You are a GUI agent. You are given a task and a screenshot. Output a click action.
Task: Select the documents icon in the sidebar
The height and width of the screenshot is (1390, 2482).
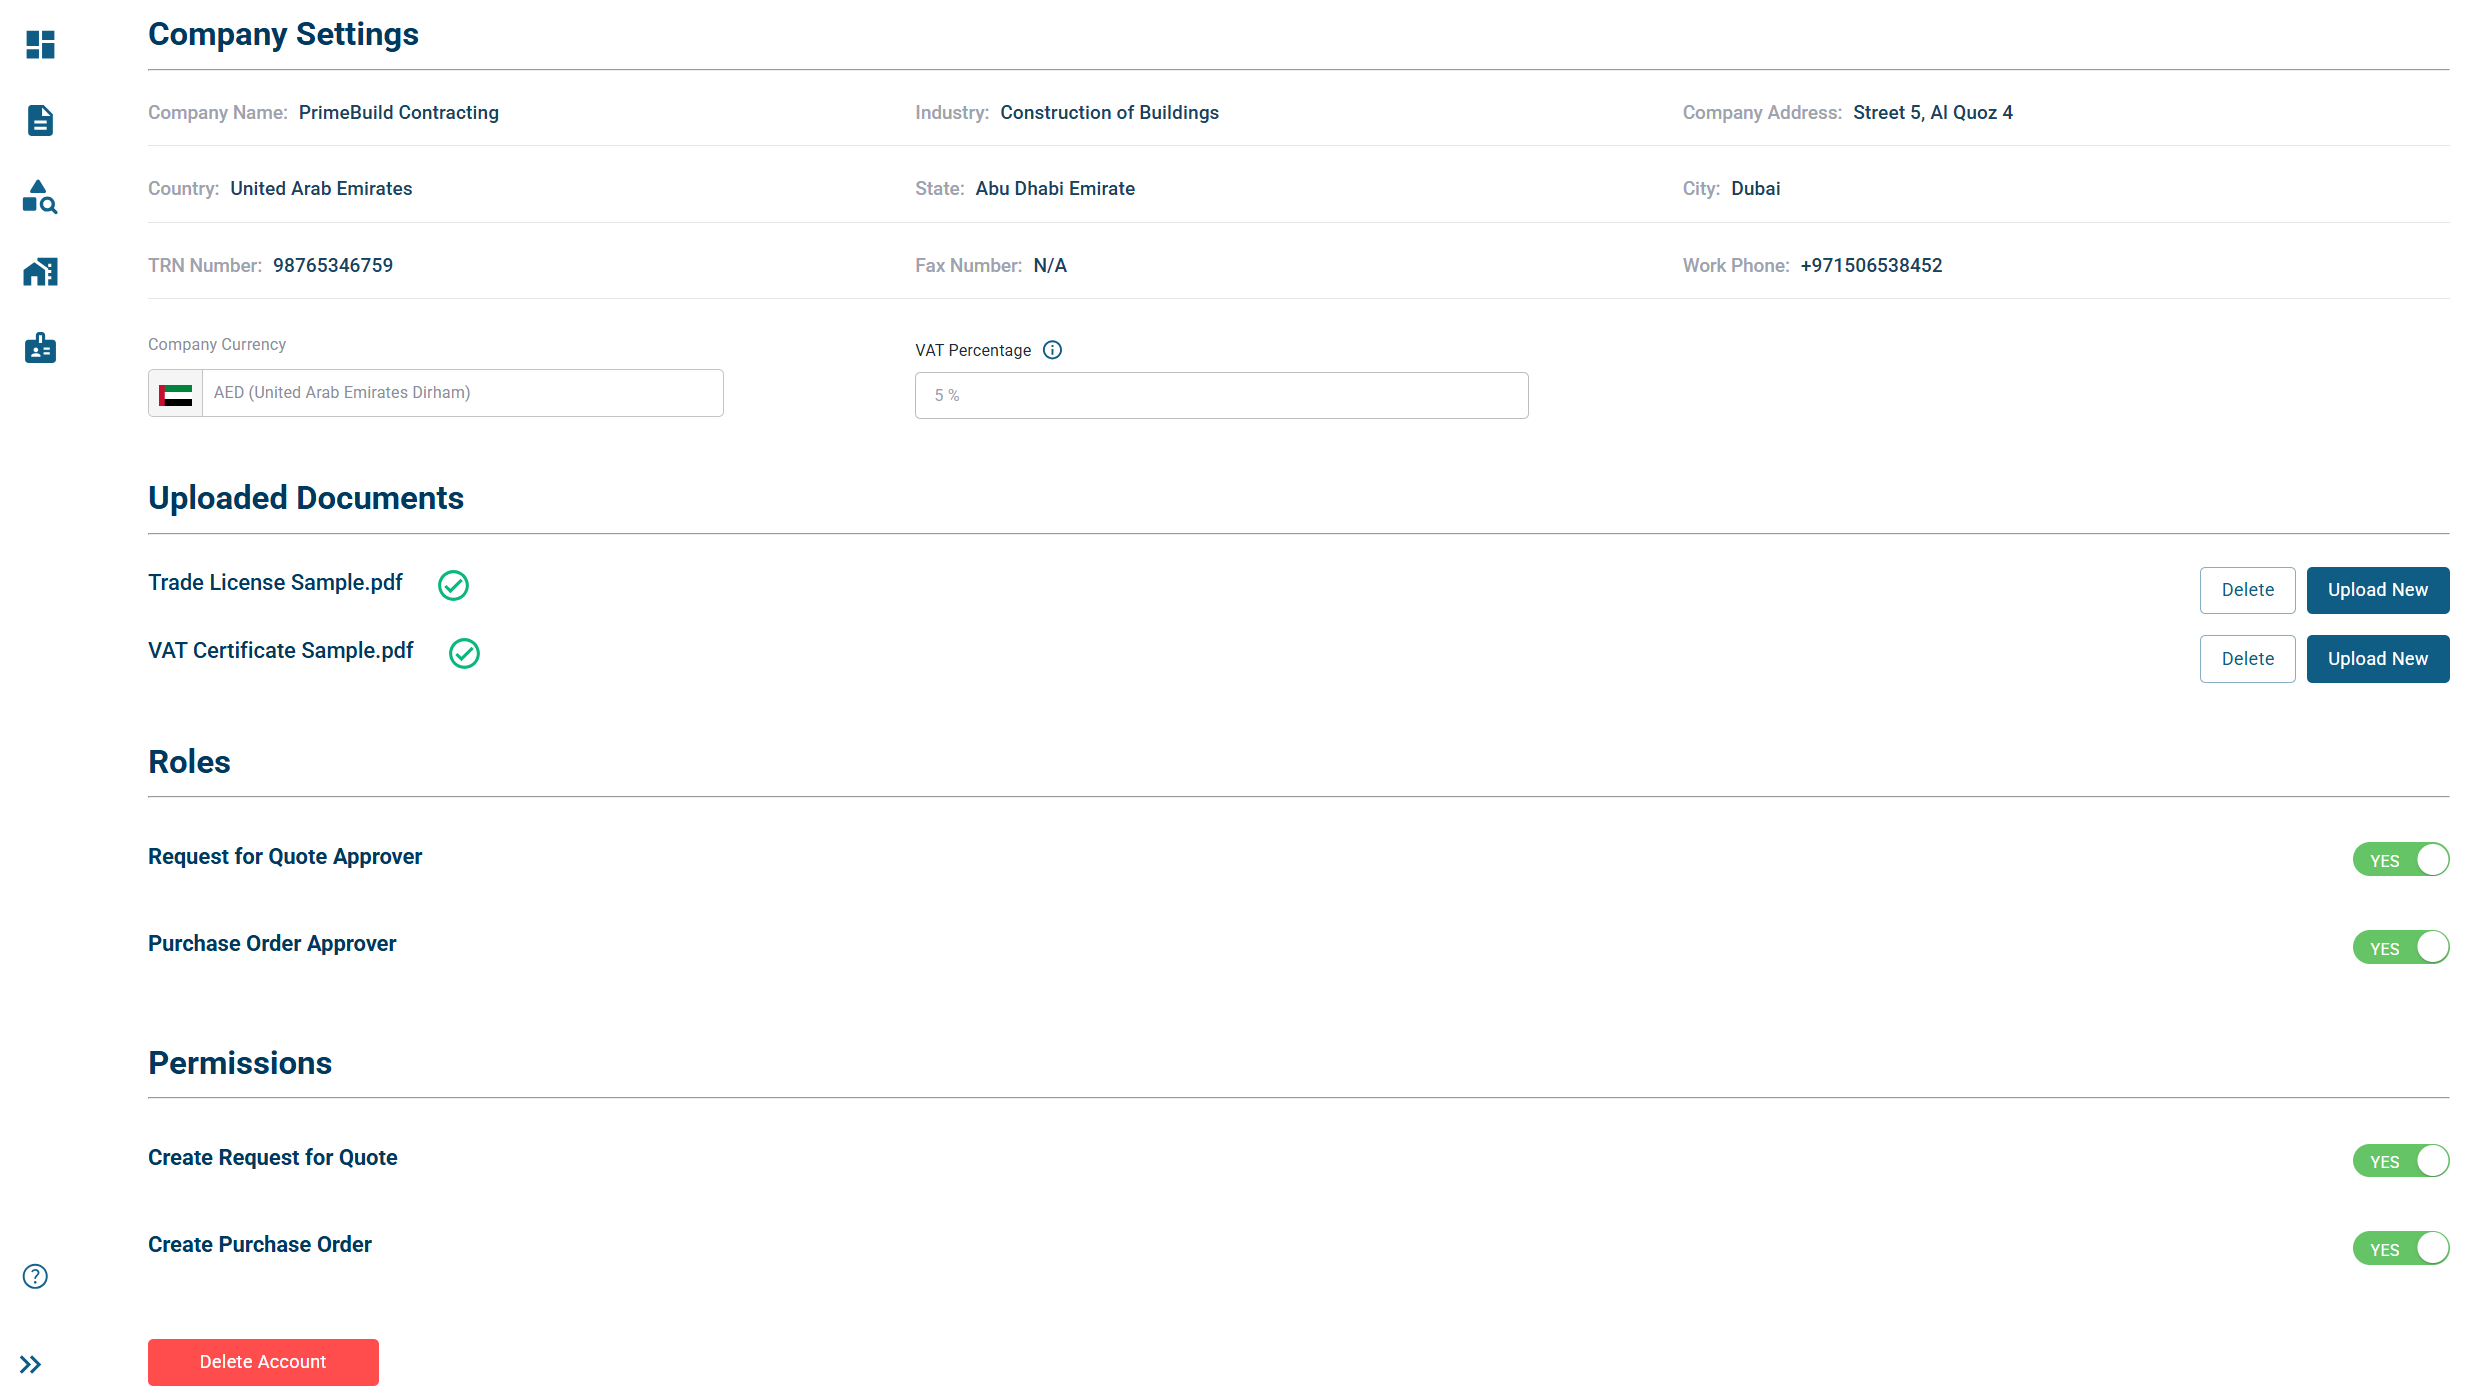pos(40,120)
